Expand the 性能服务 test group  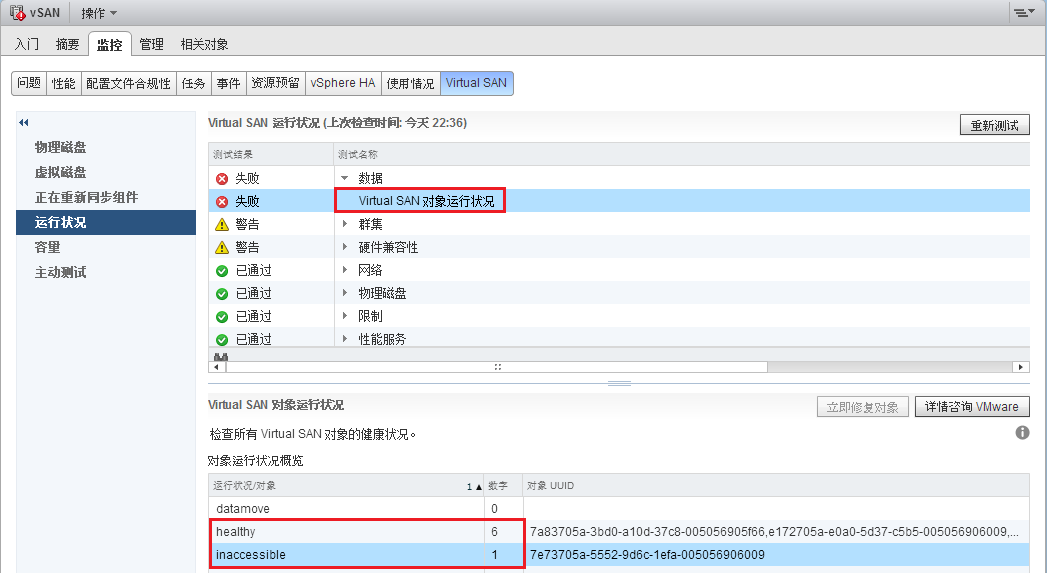(x=345, y=339)
